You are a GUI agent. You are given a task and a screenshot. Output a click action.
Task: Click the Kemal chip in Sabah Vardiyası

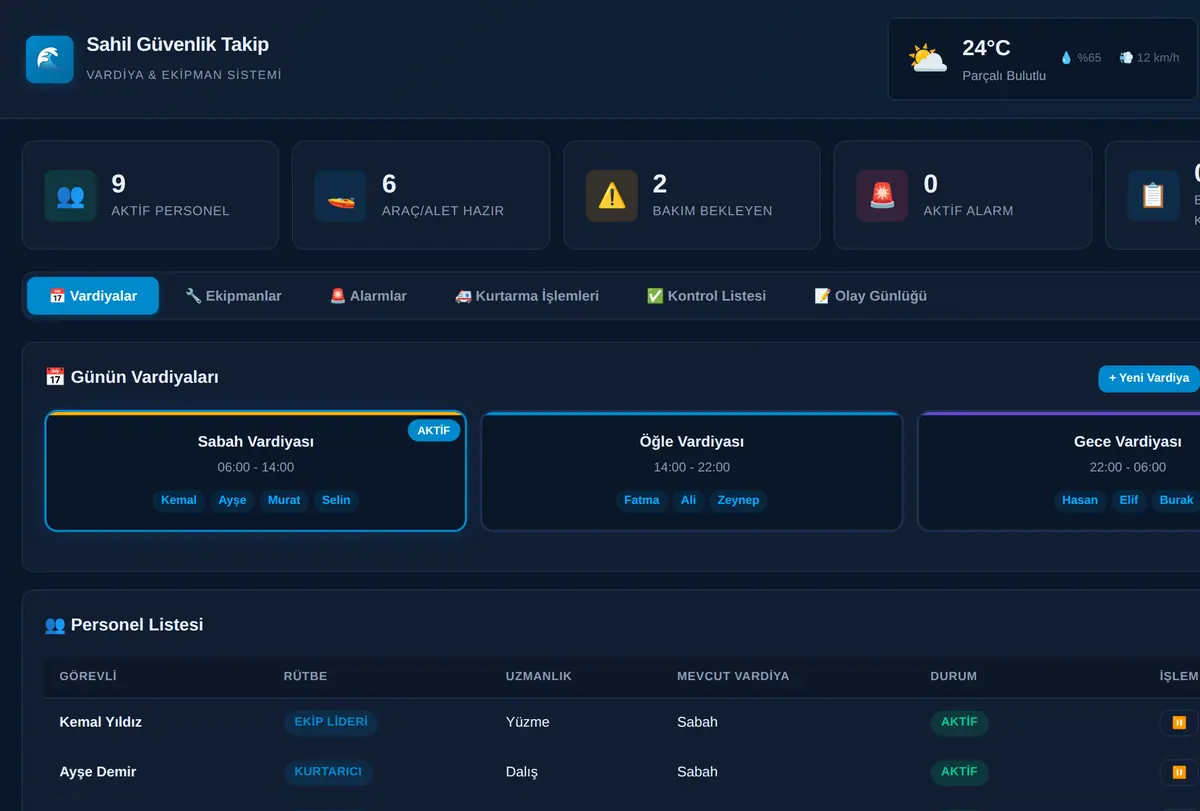pyautogui.click(x=179, y=500)
